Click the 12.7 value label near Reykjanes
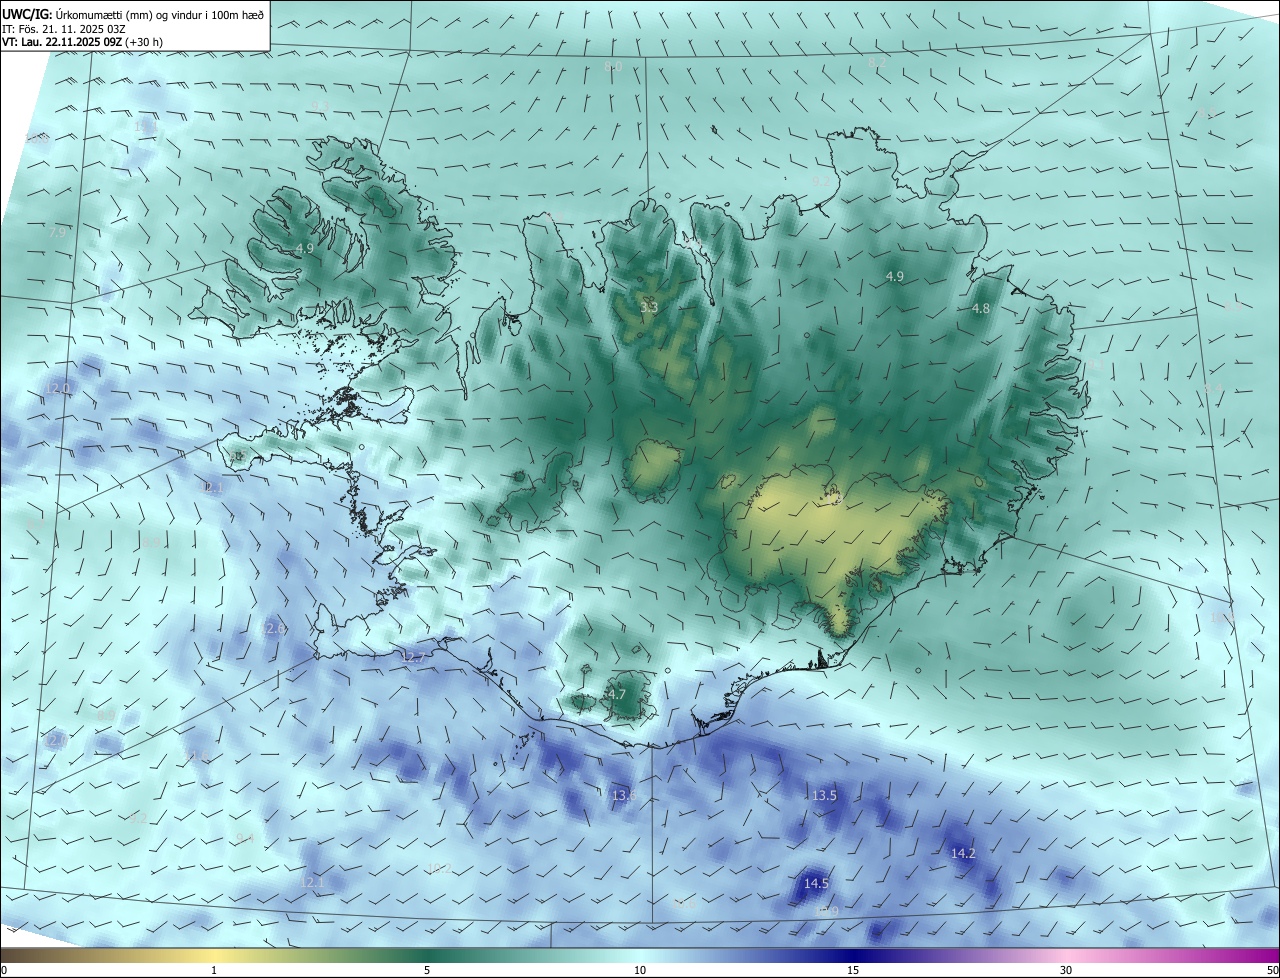1280x978 pixels. [414, 657]
